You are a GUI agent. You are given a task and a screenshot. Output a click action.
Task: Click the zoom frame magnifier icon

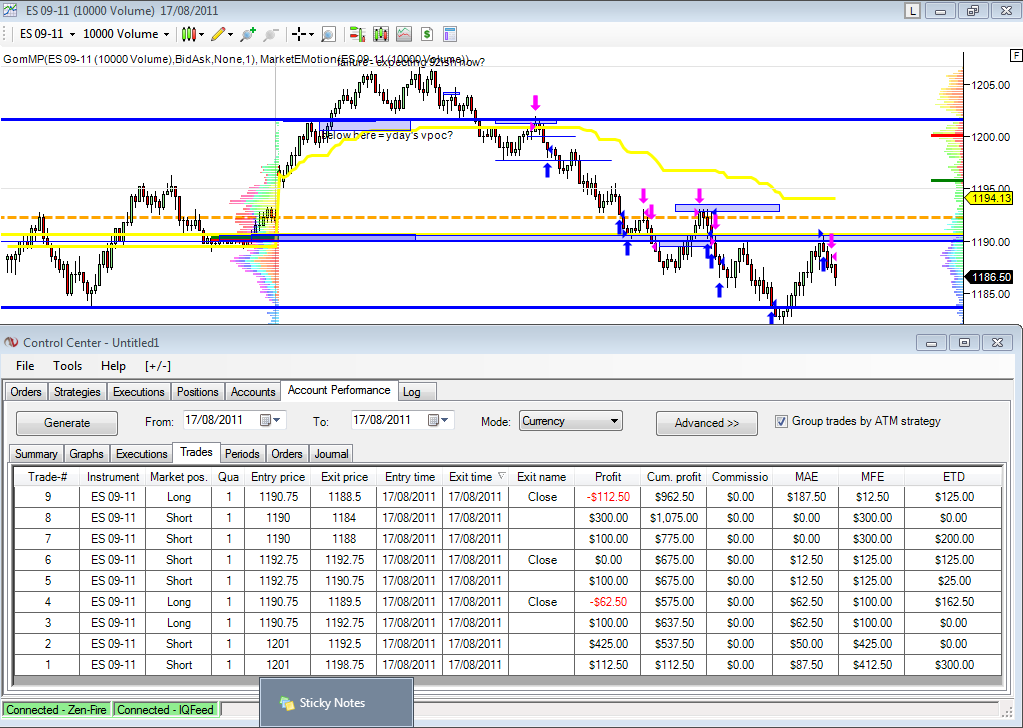tap(328, 34)
